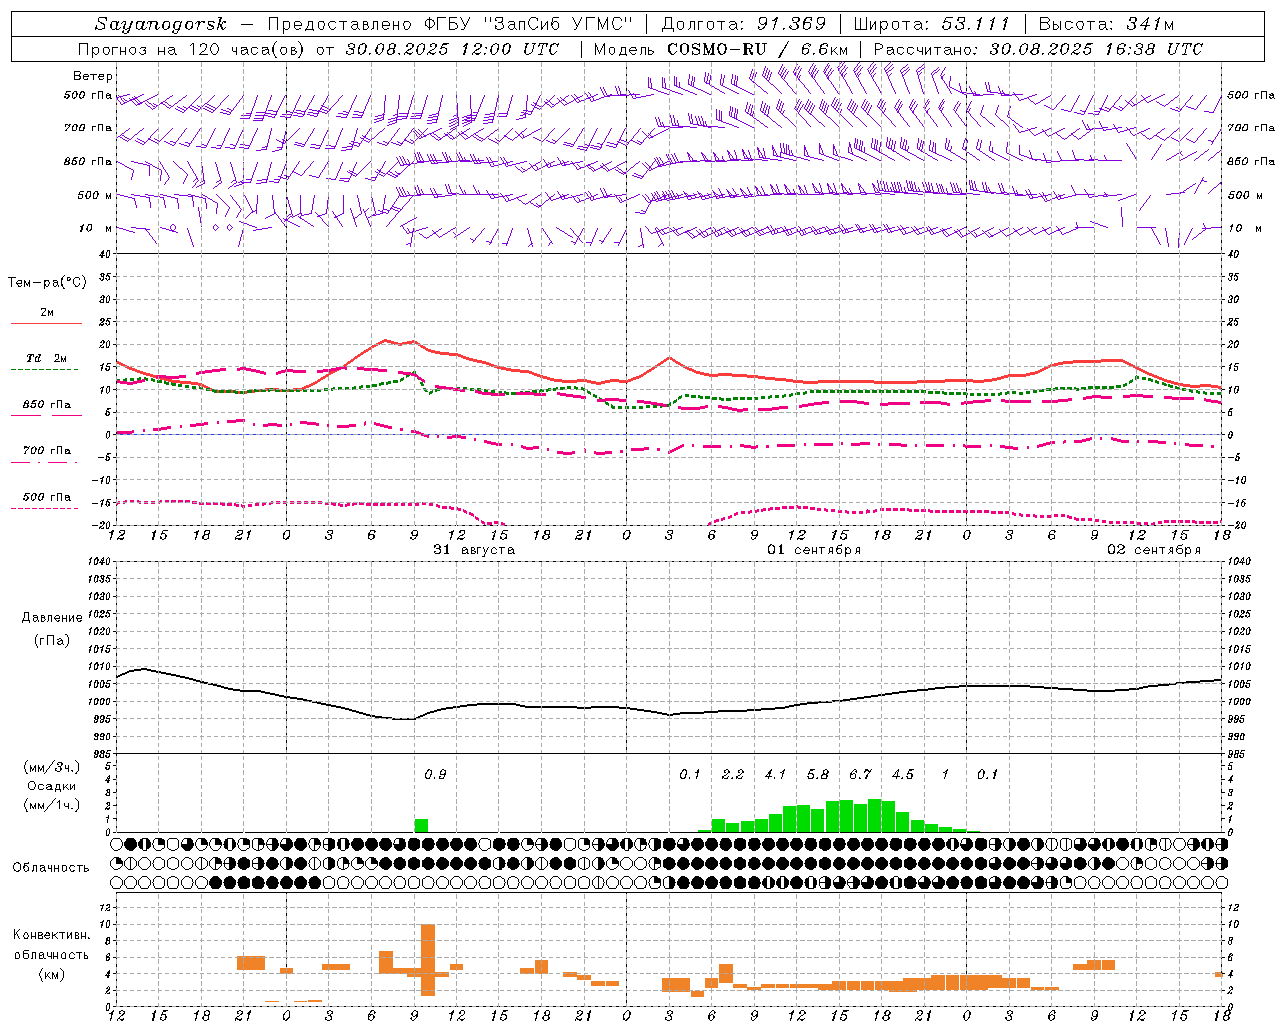
Task: Click the lone green precipitation bar under 0.9
Action: click(421, 826)
